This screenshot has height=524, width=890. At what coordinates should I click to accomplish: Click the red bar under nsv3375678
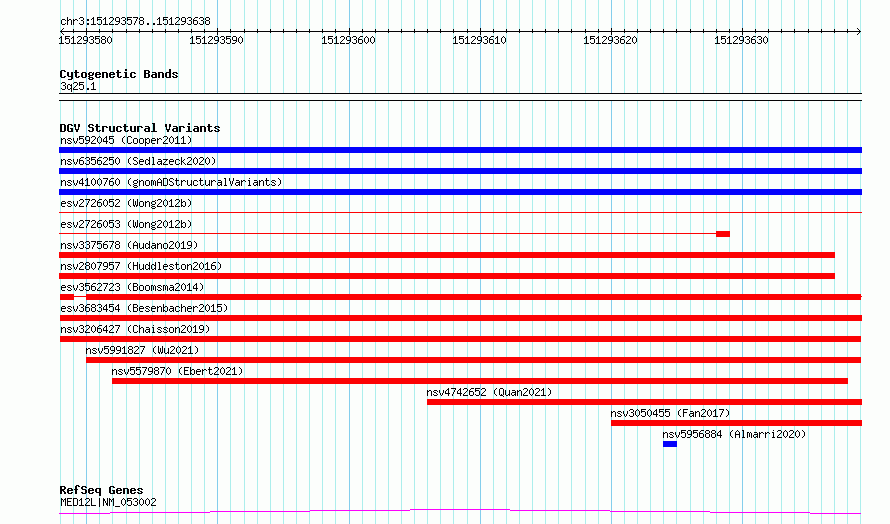[447, 255]
